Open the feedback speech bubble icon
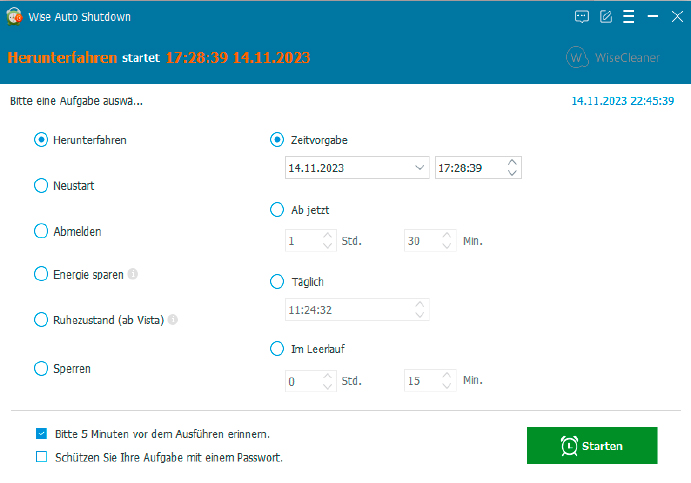 pos(582,17)
